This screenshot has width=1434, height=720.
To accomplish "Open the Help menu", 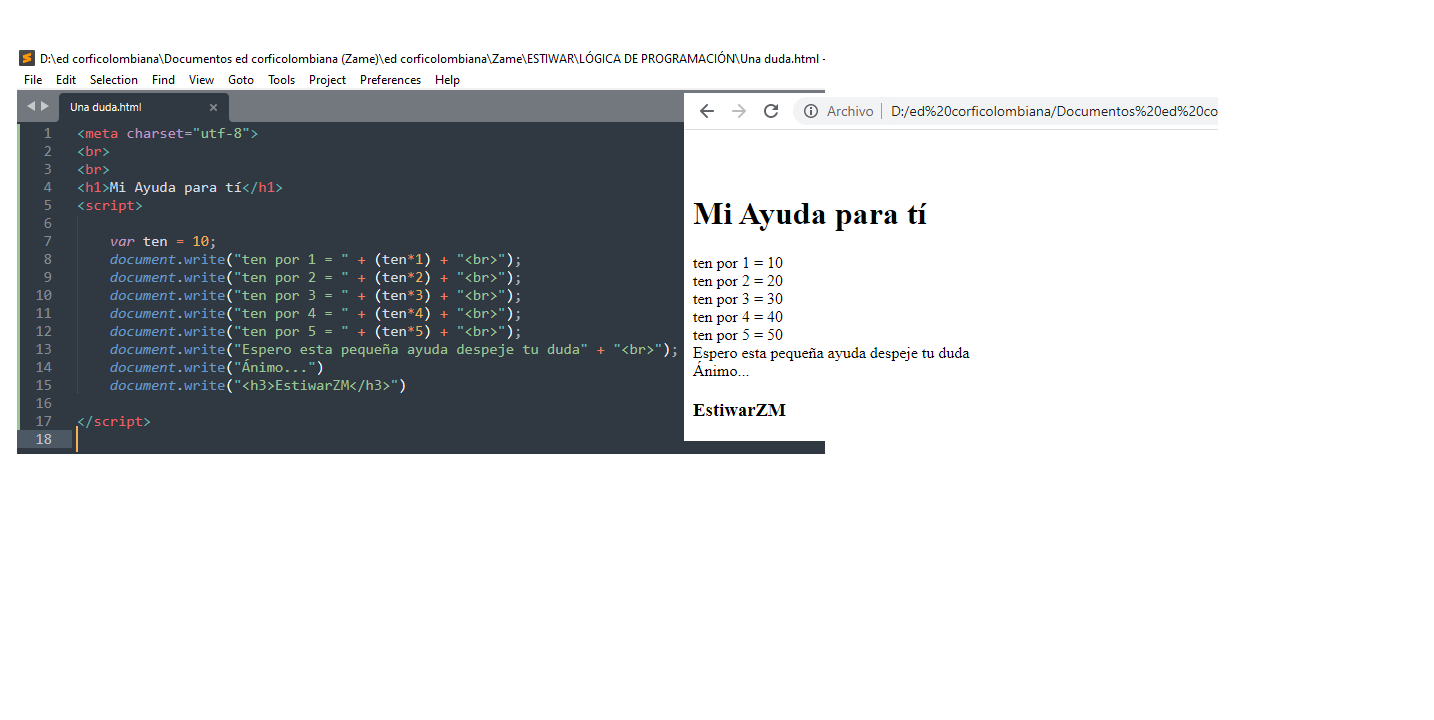I will (x=447, y=80).
